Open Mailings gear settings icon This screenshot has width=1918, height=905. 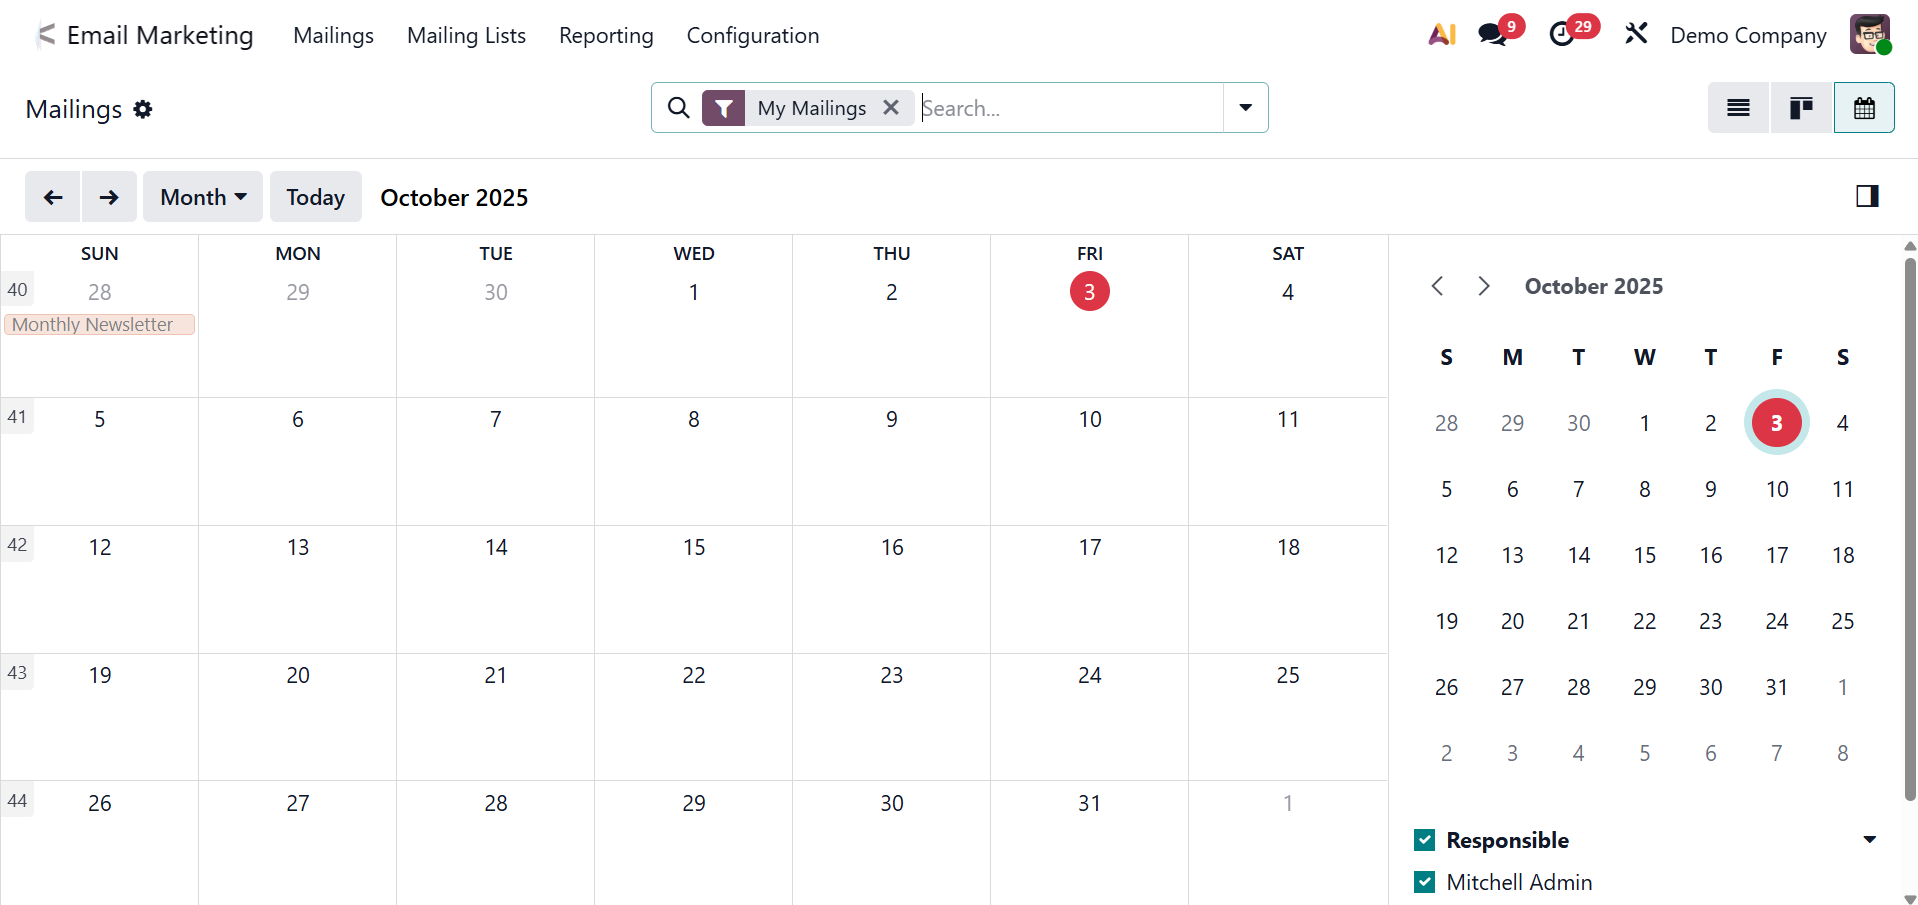click(x=143, y=110)
